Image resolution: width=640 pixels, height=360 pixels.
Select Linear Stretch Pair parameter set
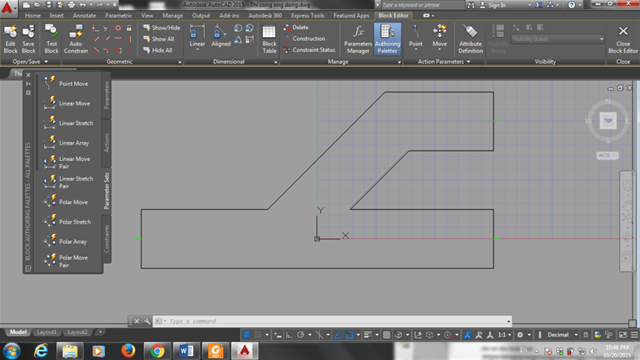pyautogui.click(x=68, y=182)
